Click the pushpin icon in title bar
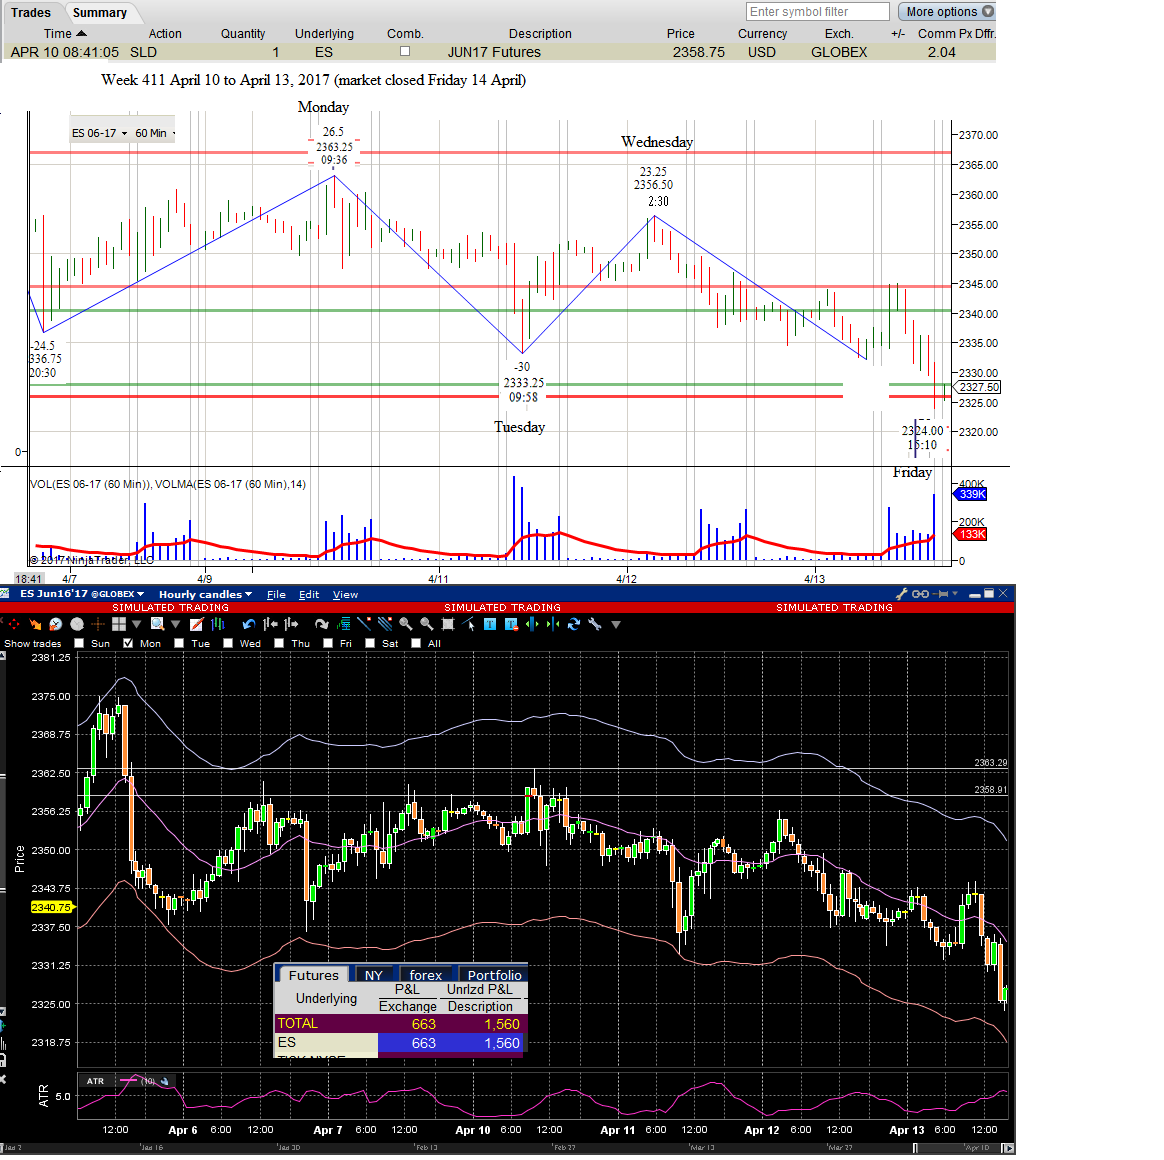The image size is (1164, 1160). pos(941,594)
